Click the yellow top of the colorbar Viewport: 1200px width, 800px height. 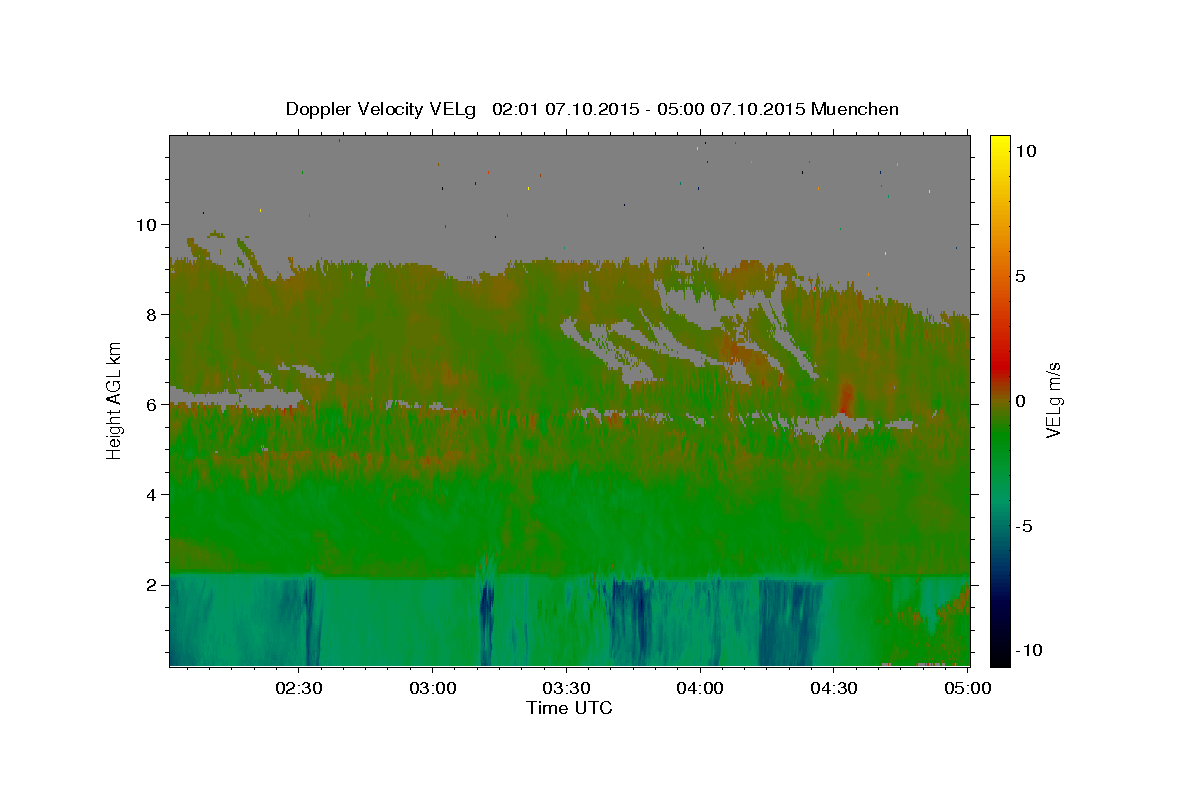click(x=1000, y=143)
